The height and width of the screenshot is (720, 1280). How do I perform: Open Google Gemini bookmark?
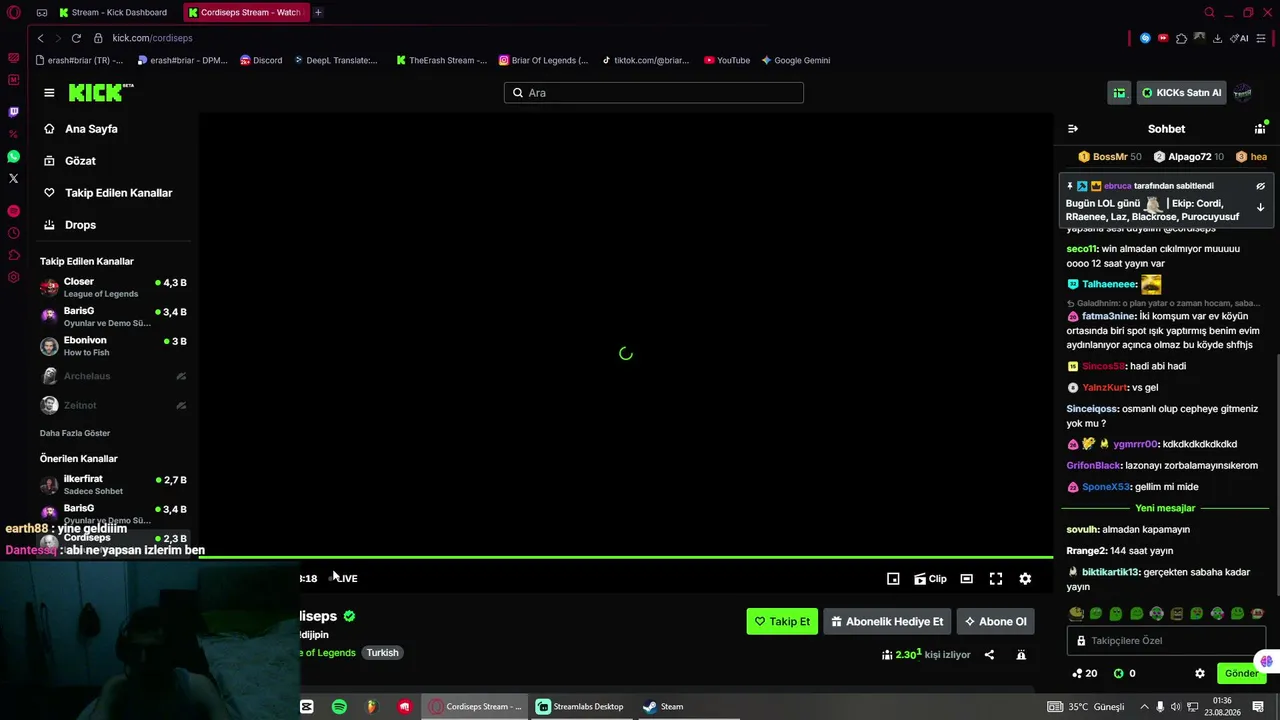(796, 60)
